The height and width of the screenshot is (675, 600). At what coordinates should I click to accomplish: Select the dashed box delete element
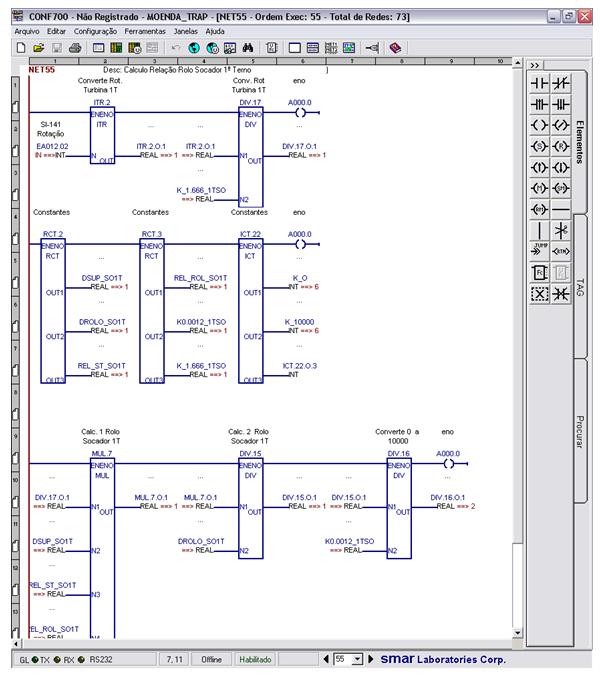click(539, 294)
